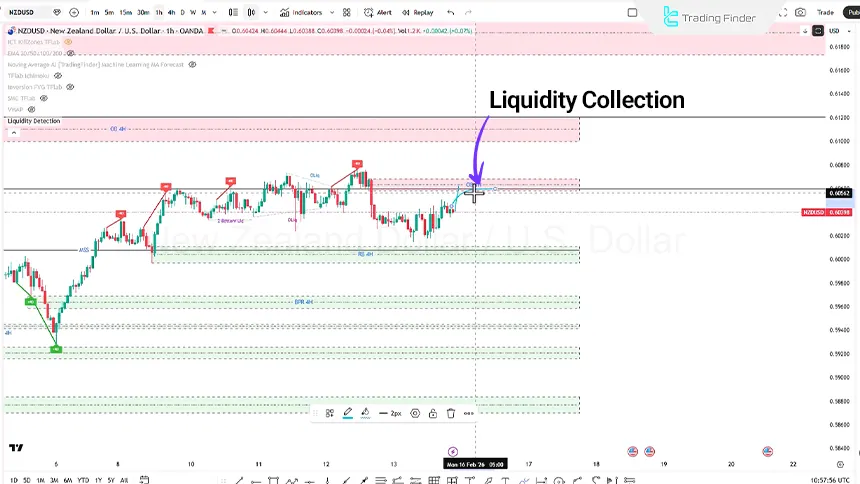Toggle visibility of EMA 20/50/100/200 indicator

(x=70, y=53)
